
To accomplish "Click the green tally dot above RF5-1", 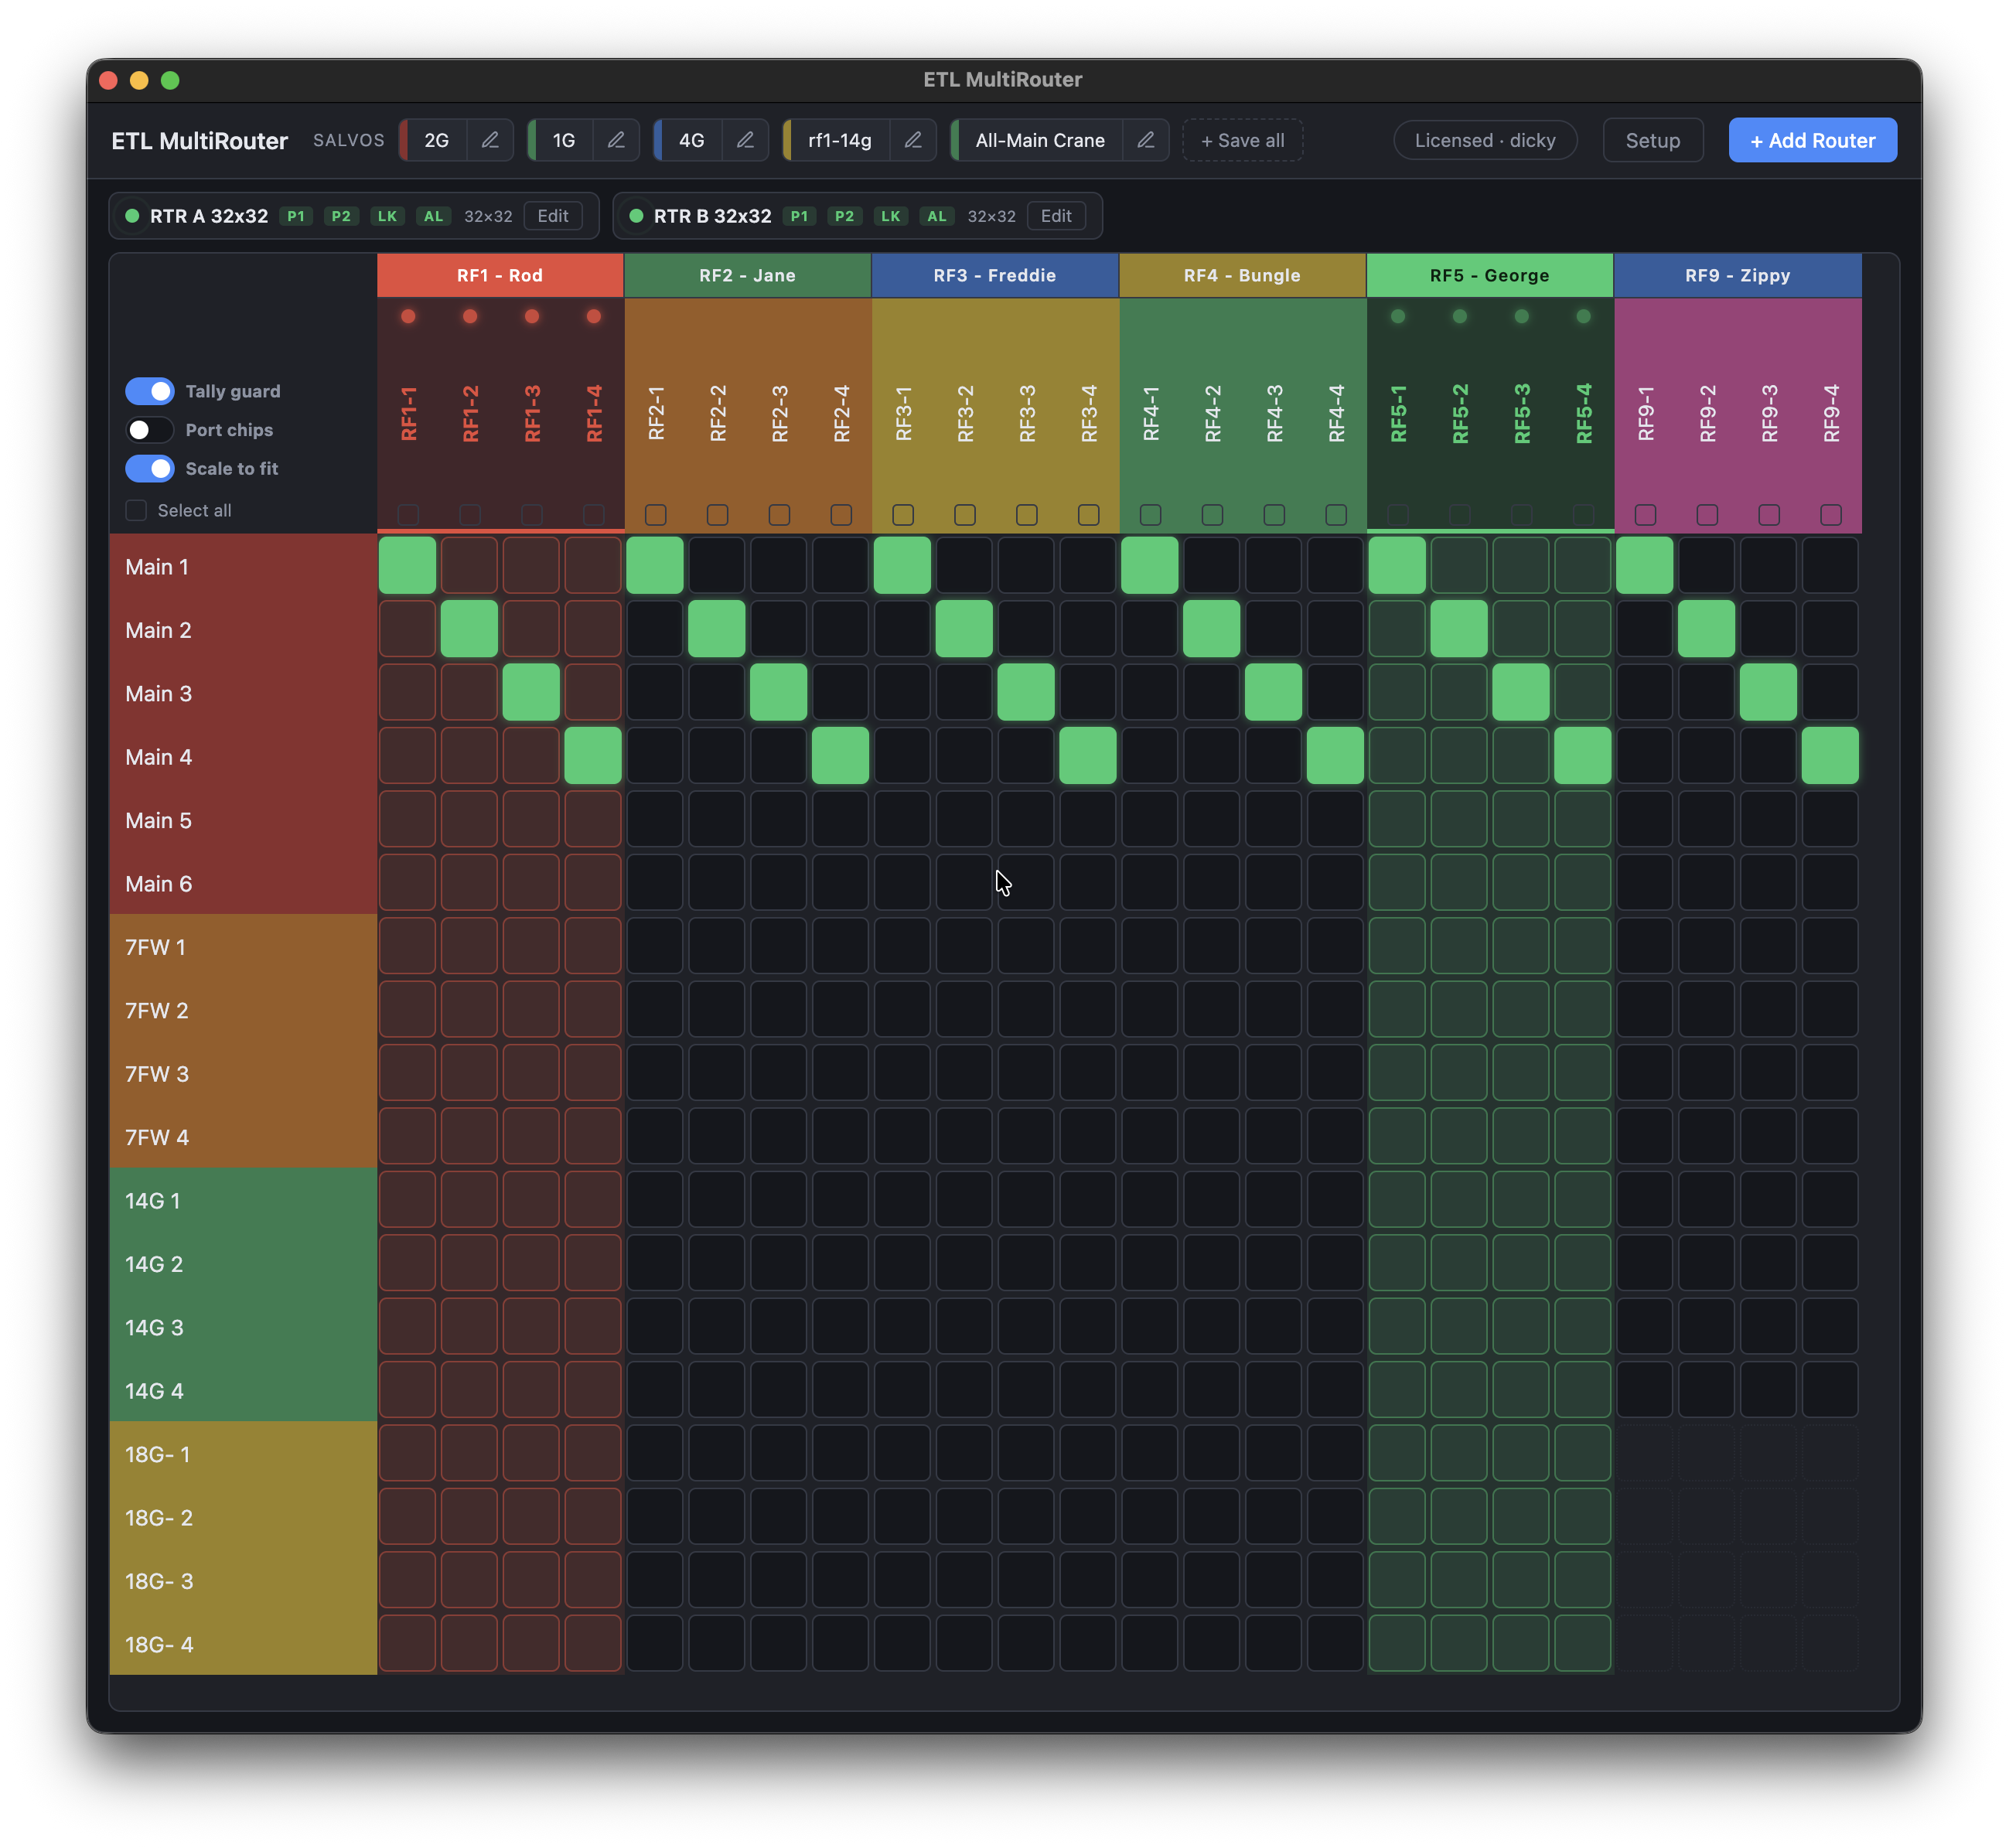I will [x=1398, y=317].
